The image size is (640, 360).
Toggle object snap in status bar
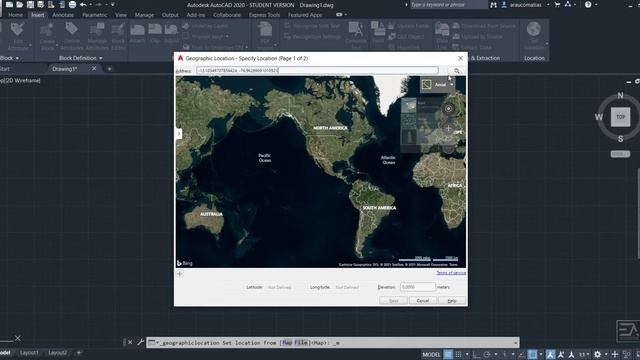(x=532, y=354)
